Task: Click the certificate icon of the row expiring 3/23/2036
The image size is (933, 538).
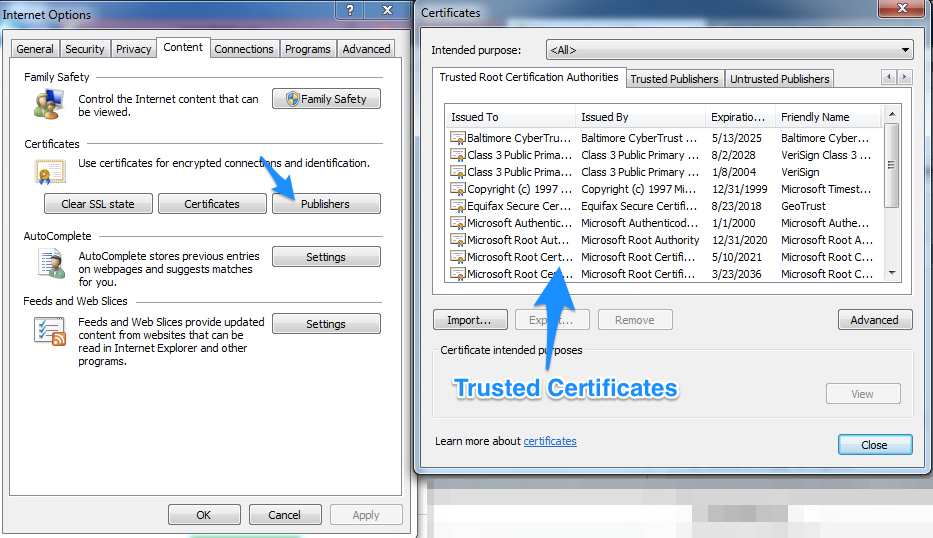Action: (458, 274)
